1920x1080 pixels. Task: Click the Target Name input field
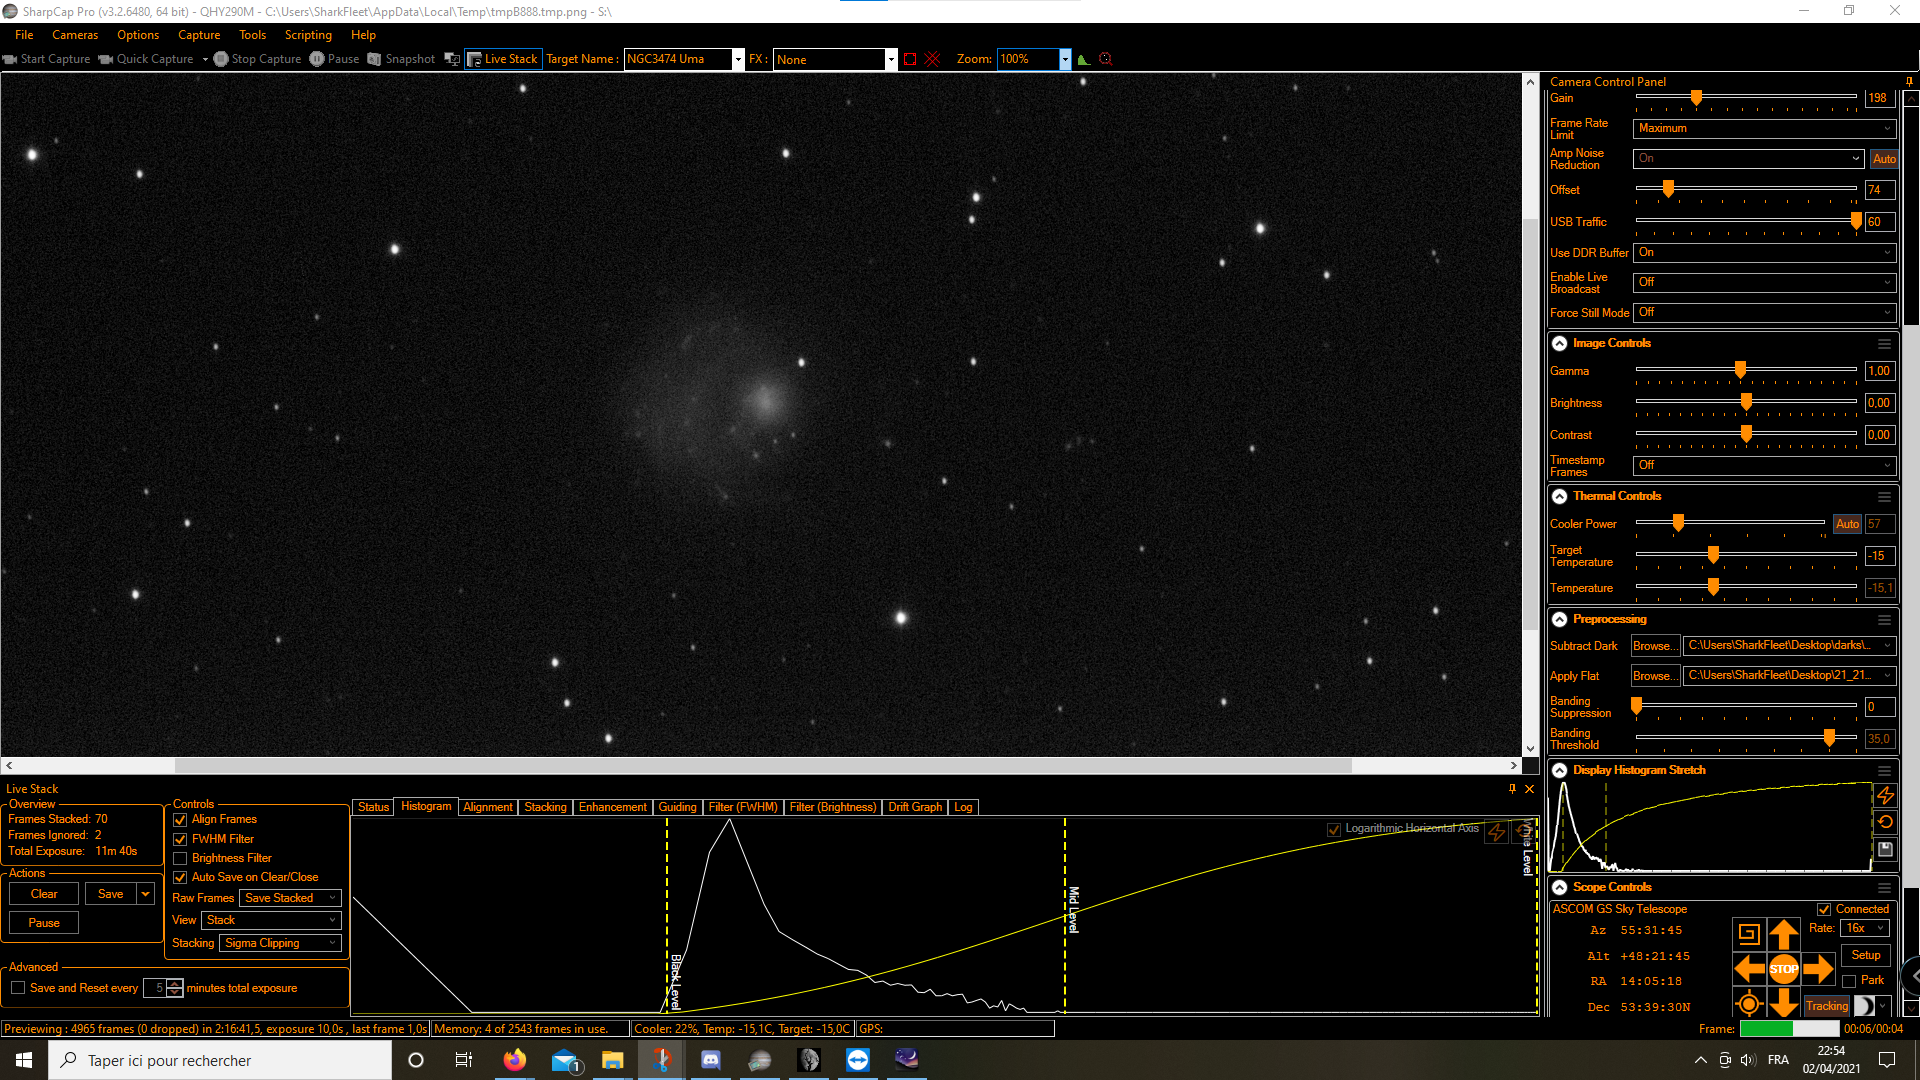pos(678,59)
